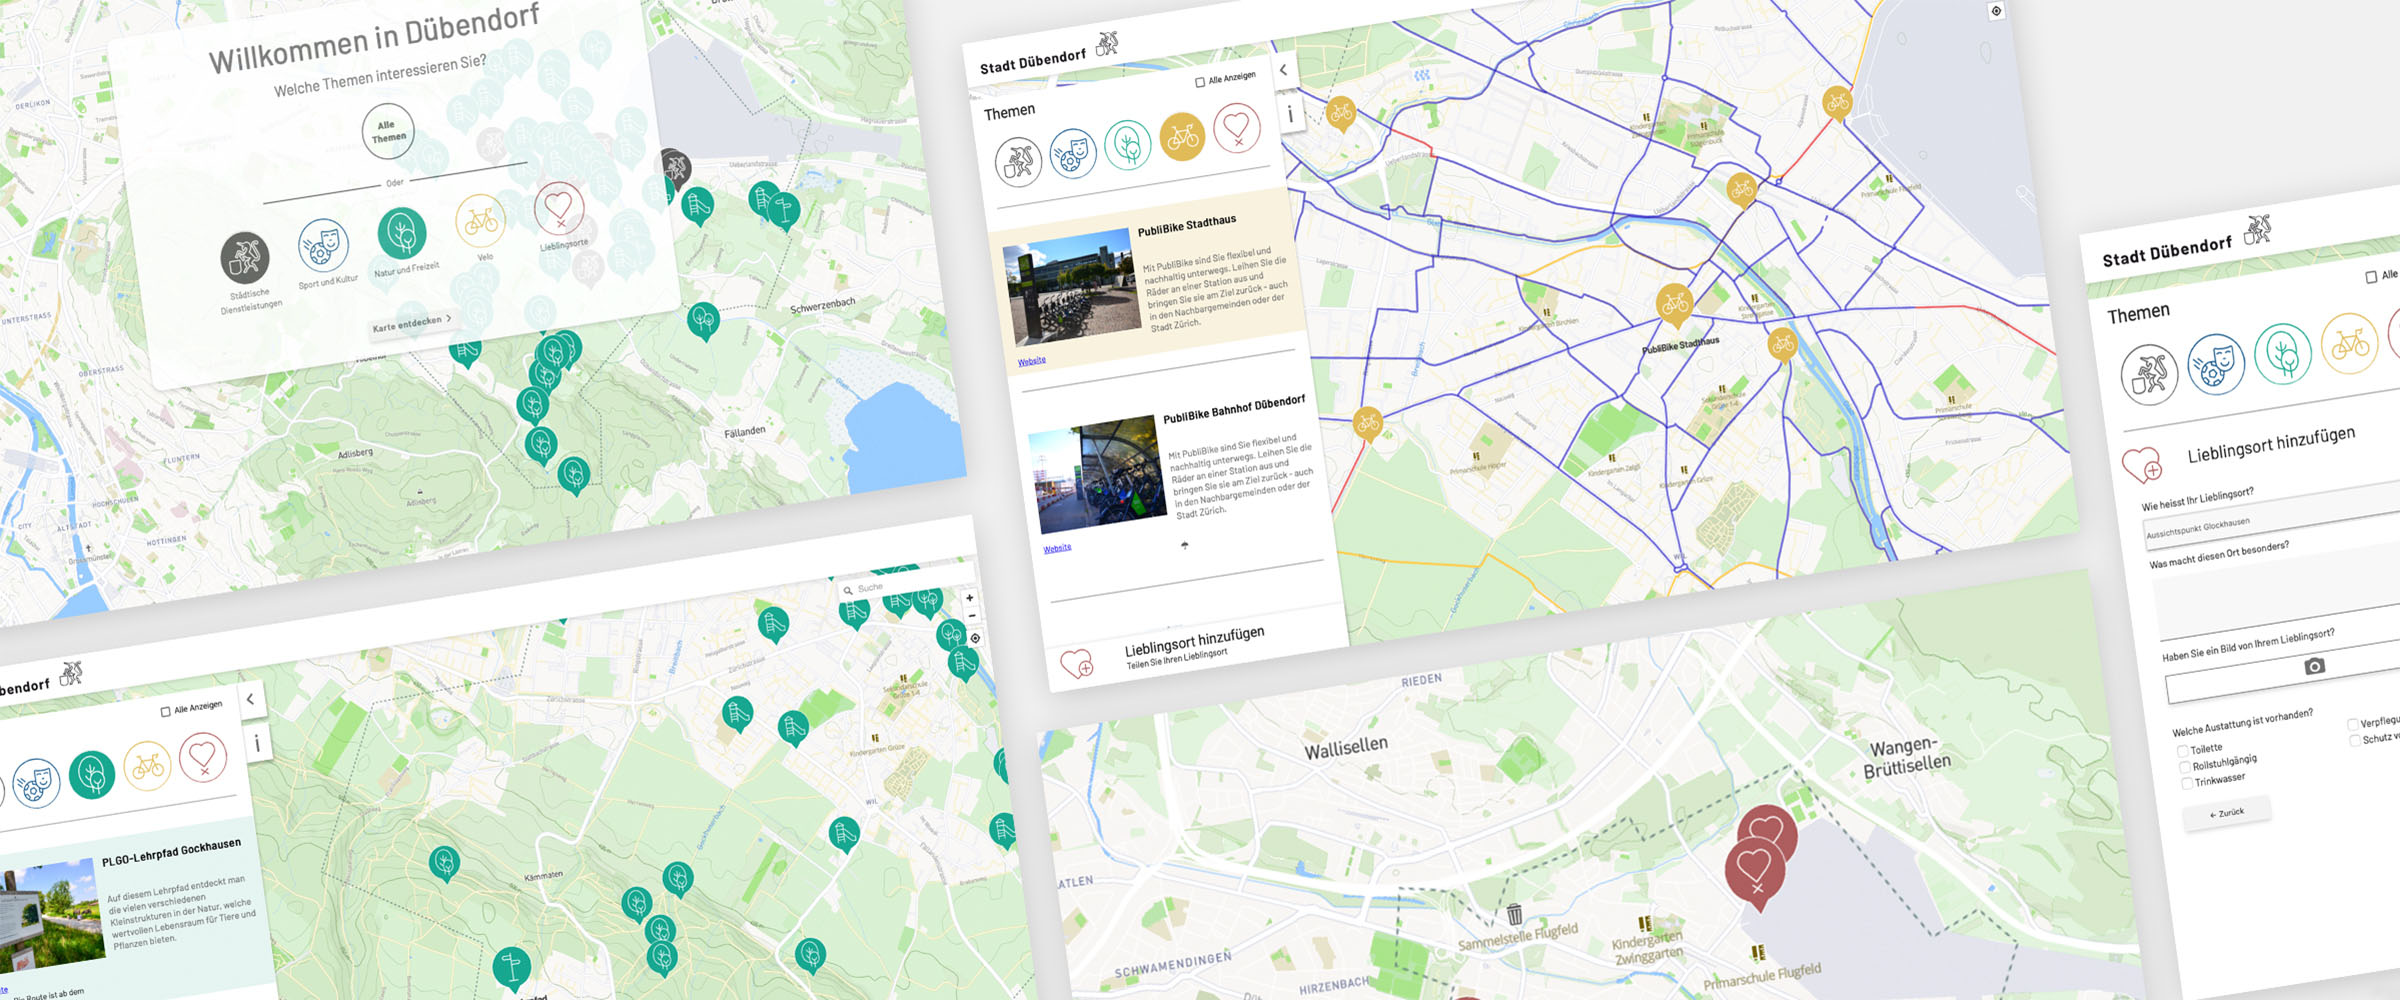Select the Velo theme in the welcome dialog
The image size is (2400, 1000).
(x=480, y=221)
